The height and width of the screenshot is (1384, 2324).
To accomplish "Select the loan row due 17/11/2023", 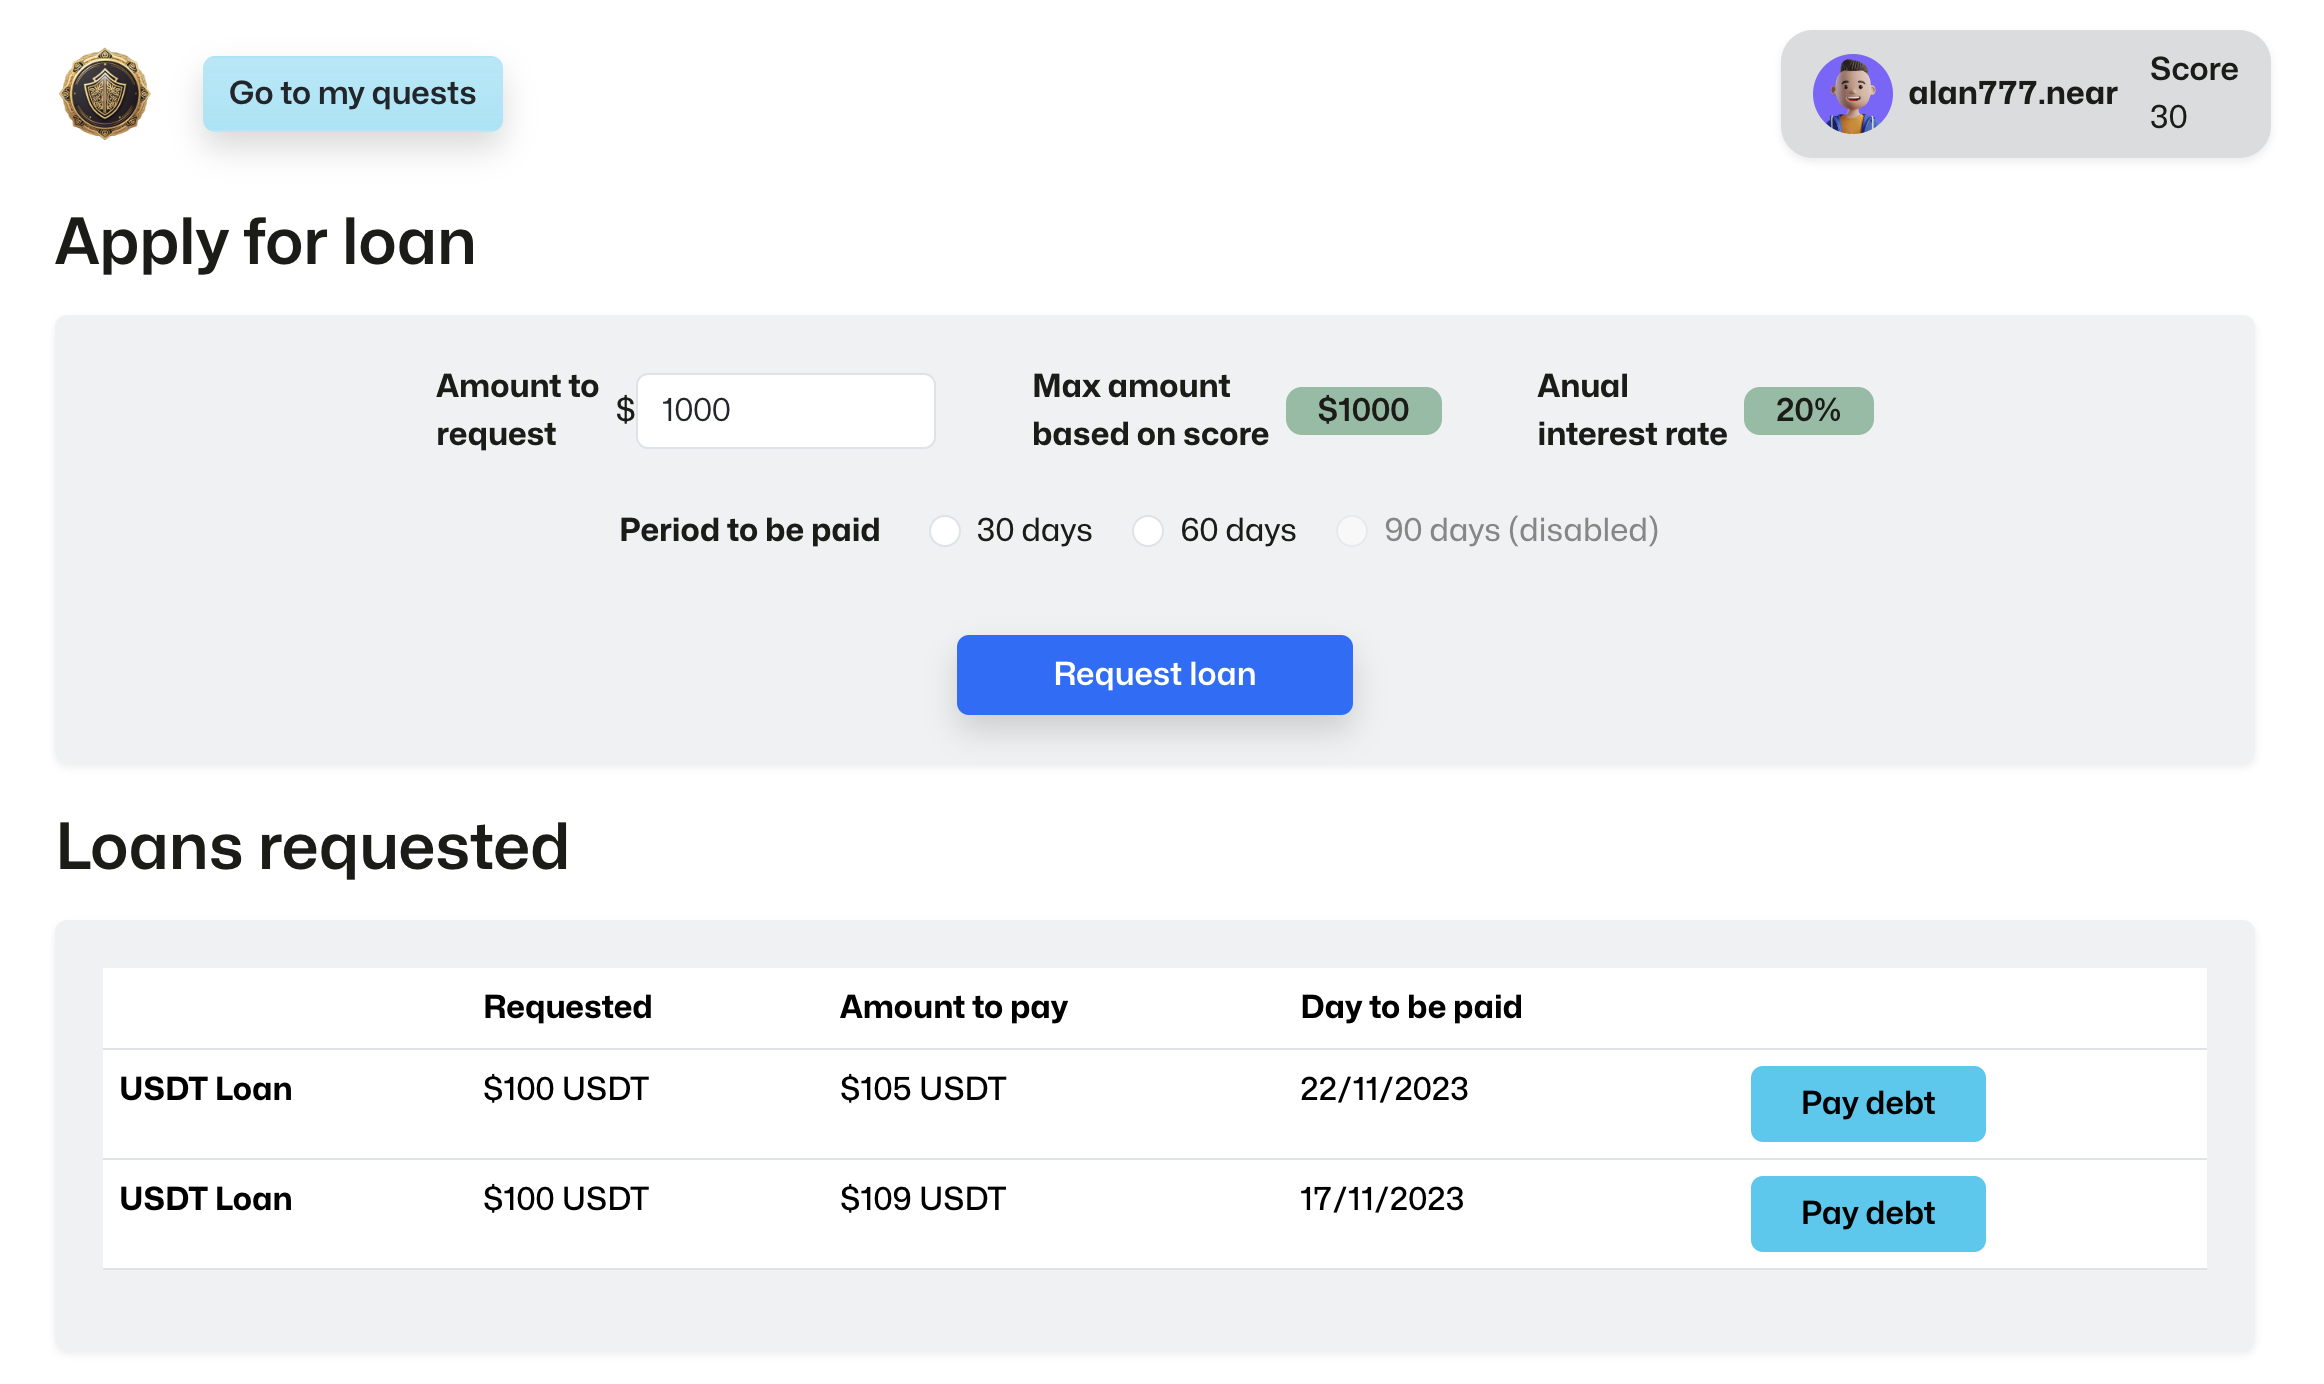I will (x=1381, y=1199).
